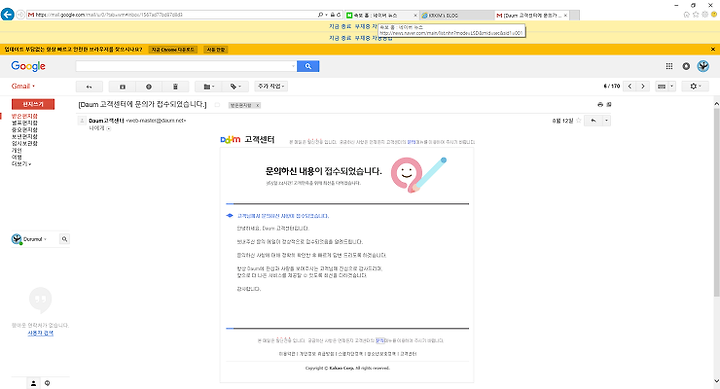Click the Chrome download button
Viewport: 720px width, 389px height.
pyautogui.click(x=173, y=50)
